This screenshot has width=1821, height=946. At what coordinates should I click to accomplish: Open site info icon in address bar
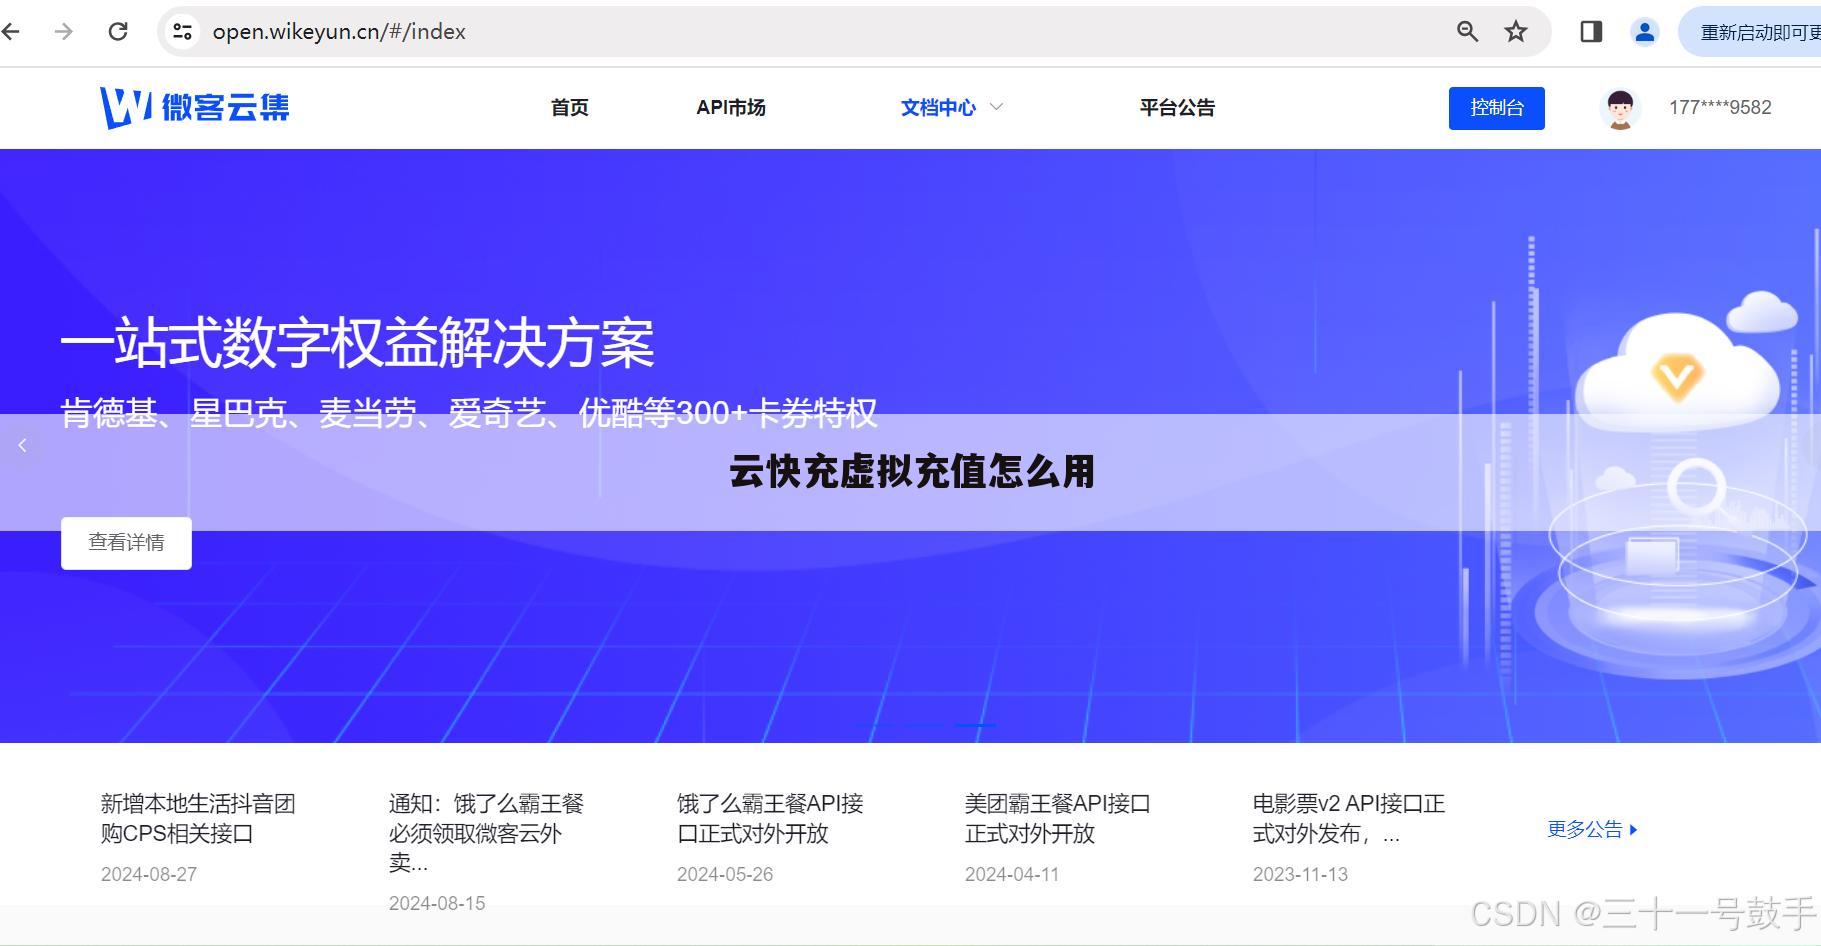click(x=183, y=31)
